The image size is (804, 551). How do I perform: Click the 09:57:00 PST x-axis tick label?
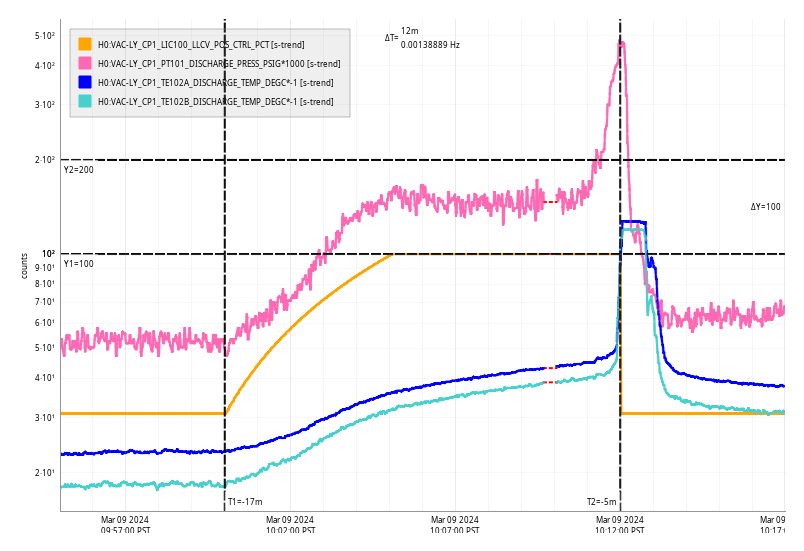coord(125,525)
